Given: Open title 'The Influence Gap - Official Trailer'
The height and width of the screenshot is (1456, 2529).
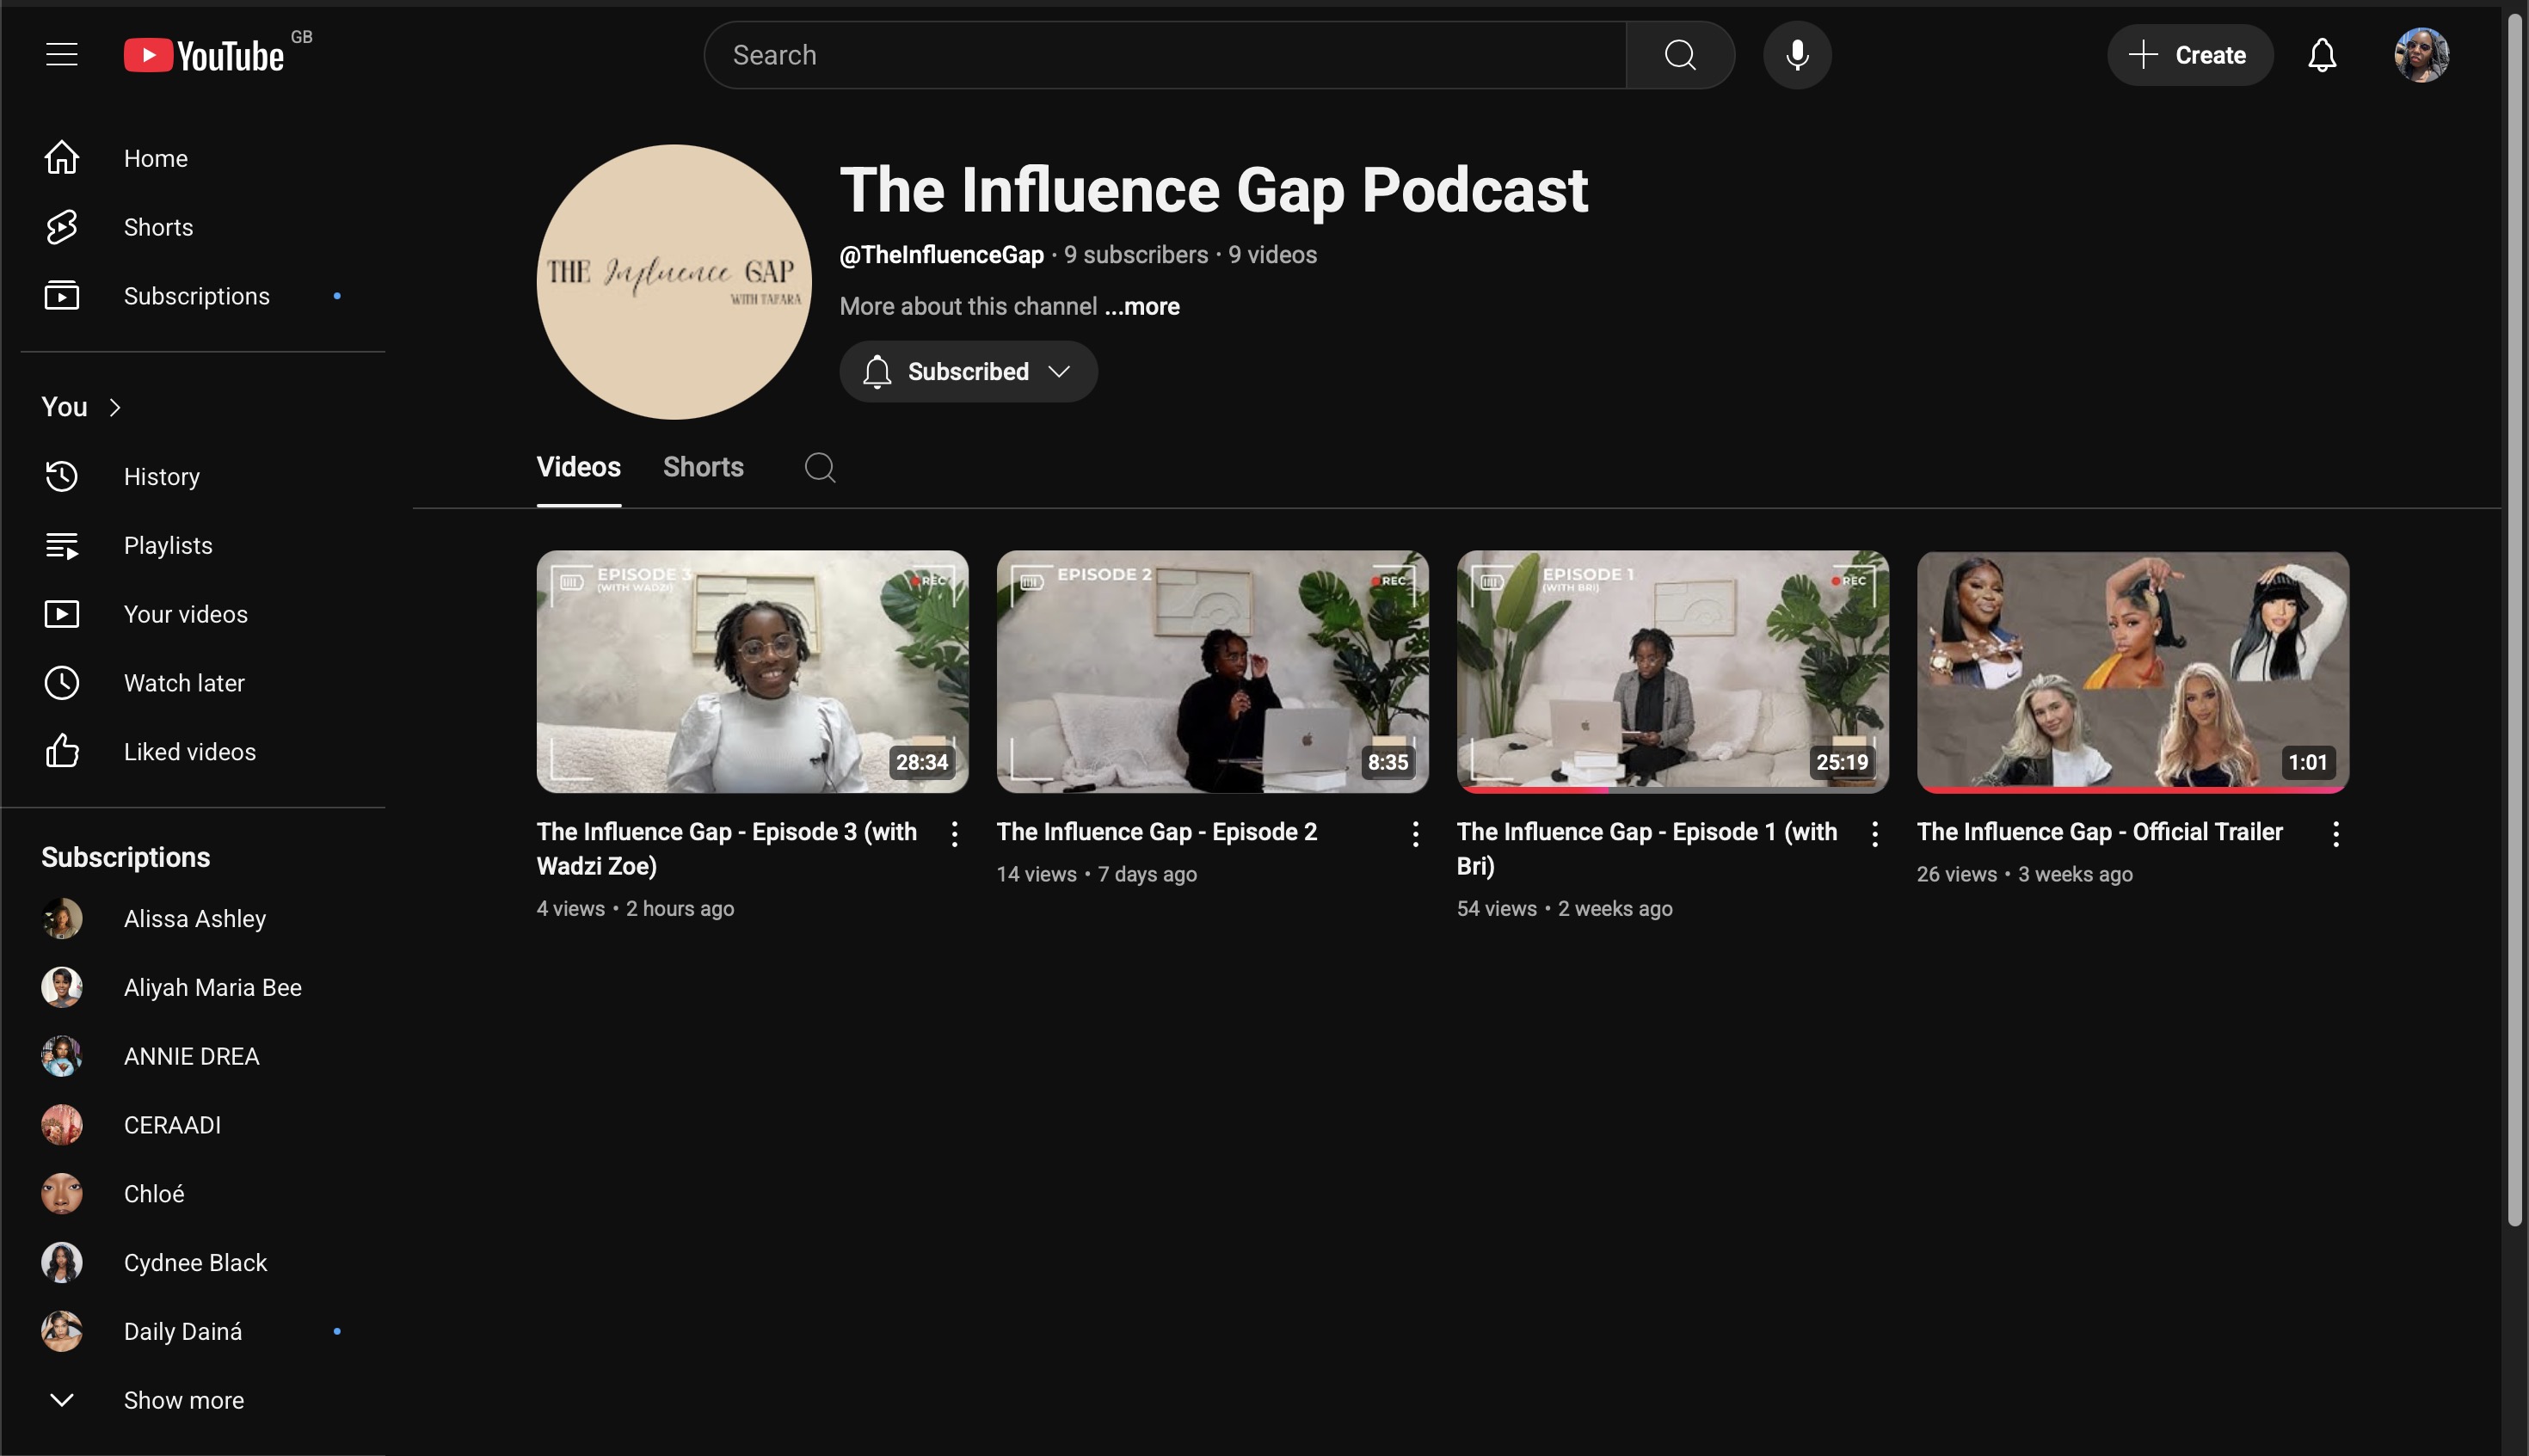Looking at the screenshot, I should tap(2099, 832).
